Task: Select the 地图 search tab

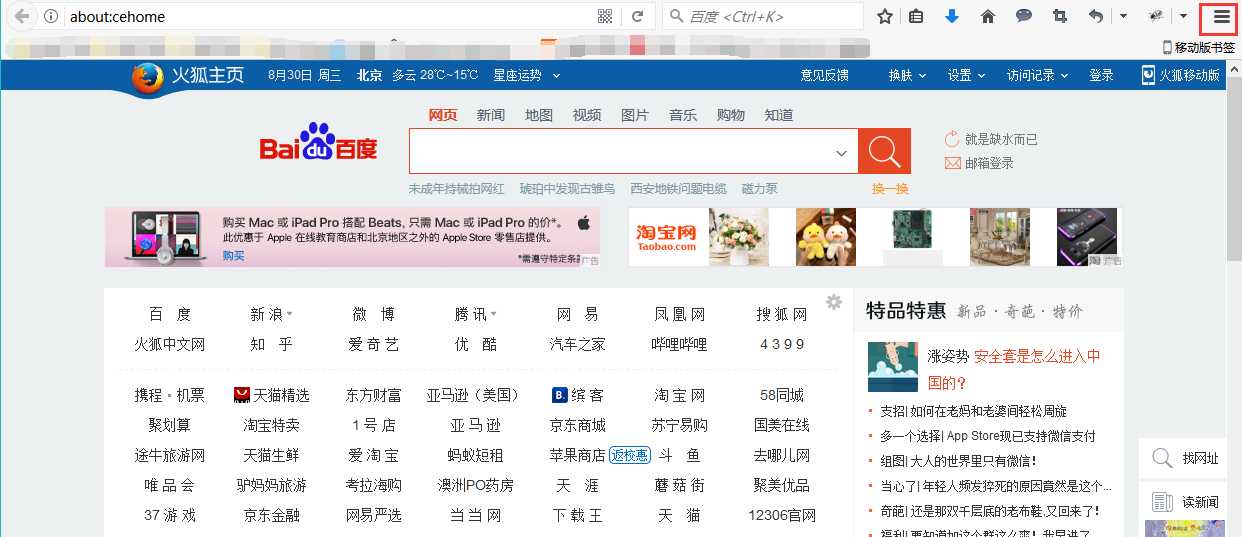Action: pos(538,115)
